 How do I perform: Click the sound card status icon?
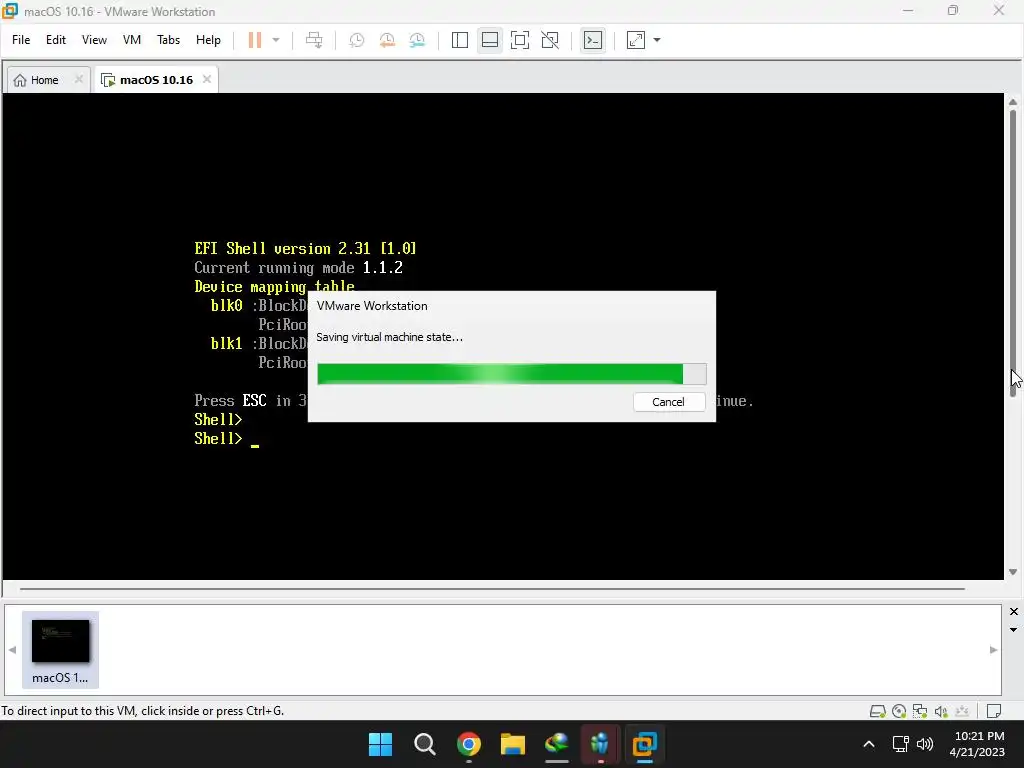tap(941, 711)
